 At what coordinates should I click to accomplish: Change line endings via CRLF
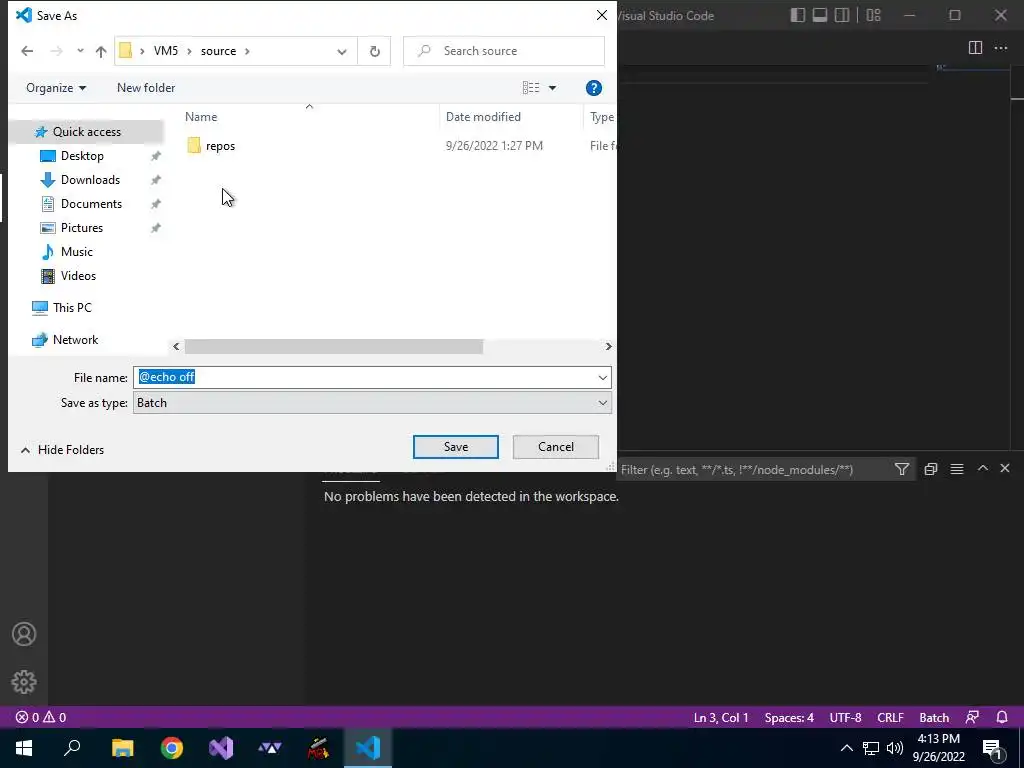pos(890,717)
